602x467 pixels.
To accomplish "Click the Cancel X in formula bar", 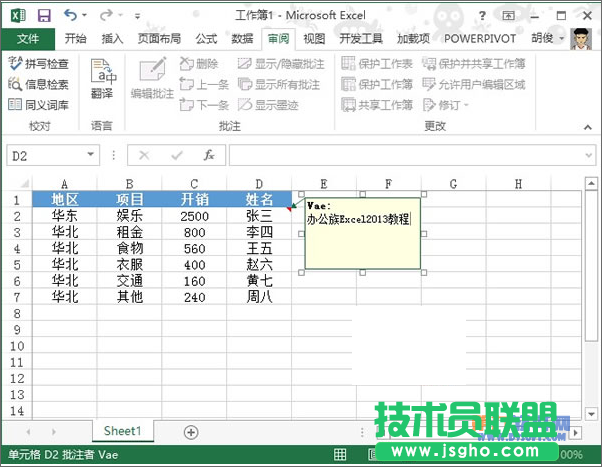I will pos(144,155).
